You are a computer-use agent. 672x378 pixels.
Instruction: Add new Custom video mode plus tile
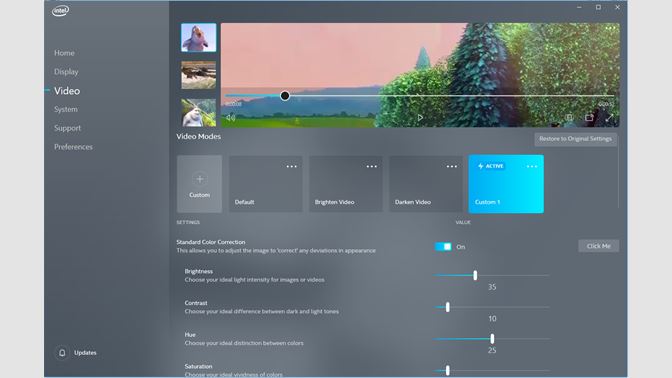(x=200, y=184)
